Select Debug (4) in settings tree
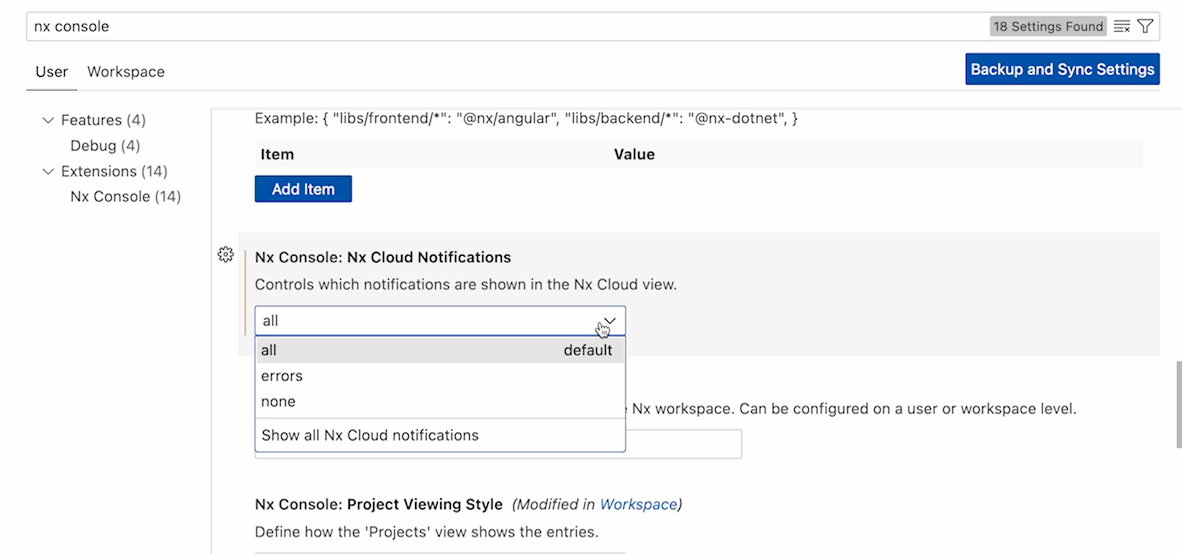1182x554 pixels. click(x=105, y=146)
